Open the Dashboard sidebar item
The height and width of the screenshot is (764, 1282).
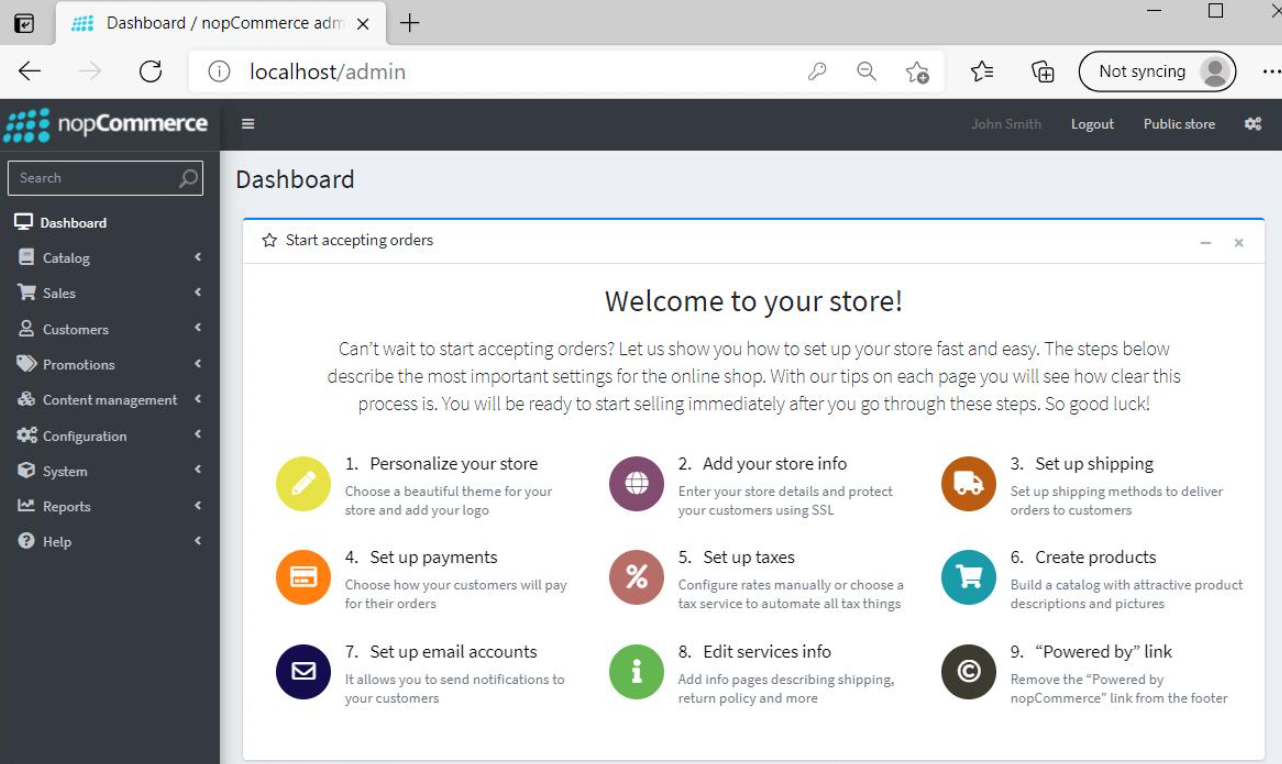click(x=110, y=222)
